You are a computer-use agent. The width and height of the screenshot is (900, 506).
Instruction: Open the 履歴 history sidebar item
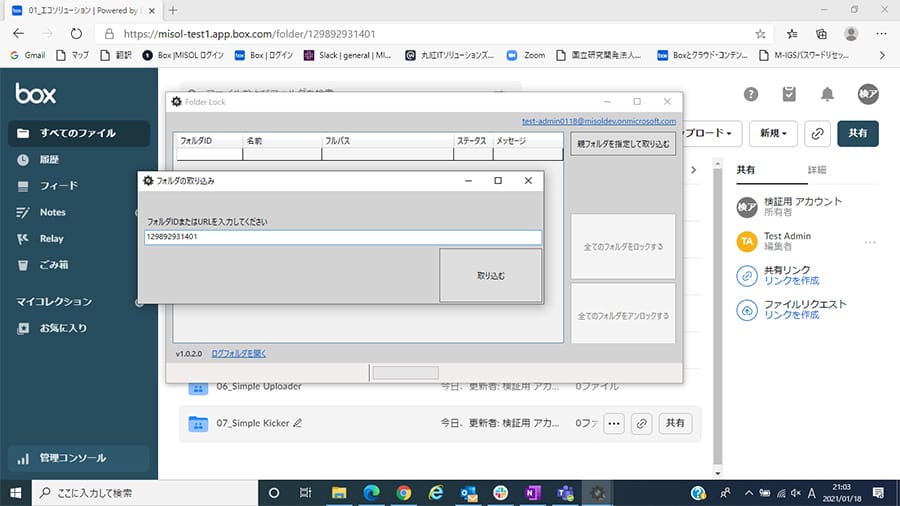(x=50, y=159)
